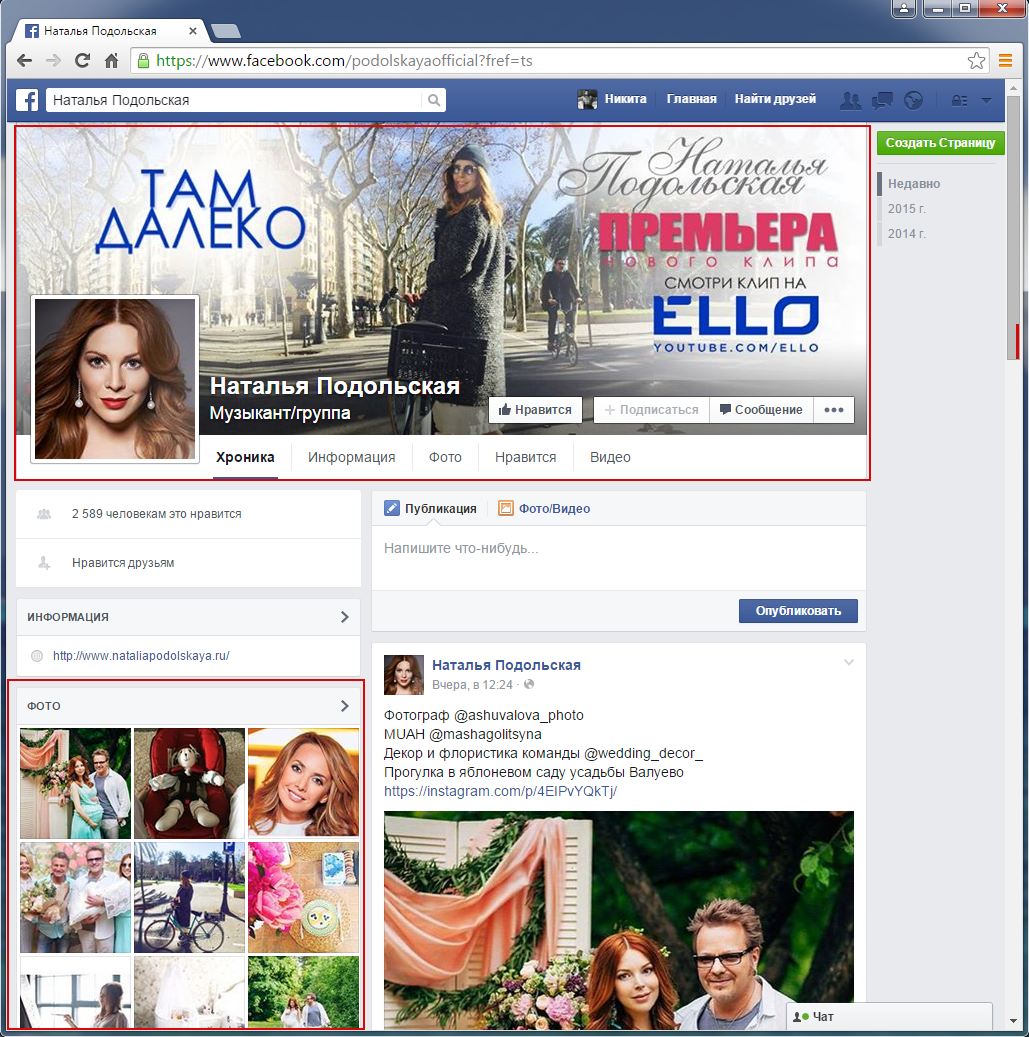The width and height of the screenshot is (1029, 1037).
Task: Bookmark page with the star icon
Action: click(976, 61)
